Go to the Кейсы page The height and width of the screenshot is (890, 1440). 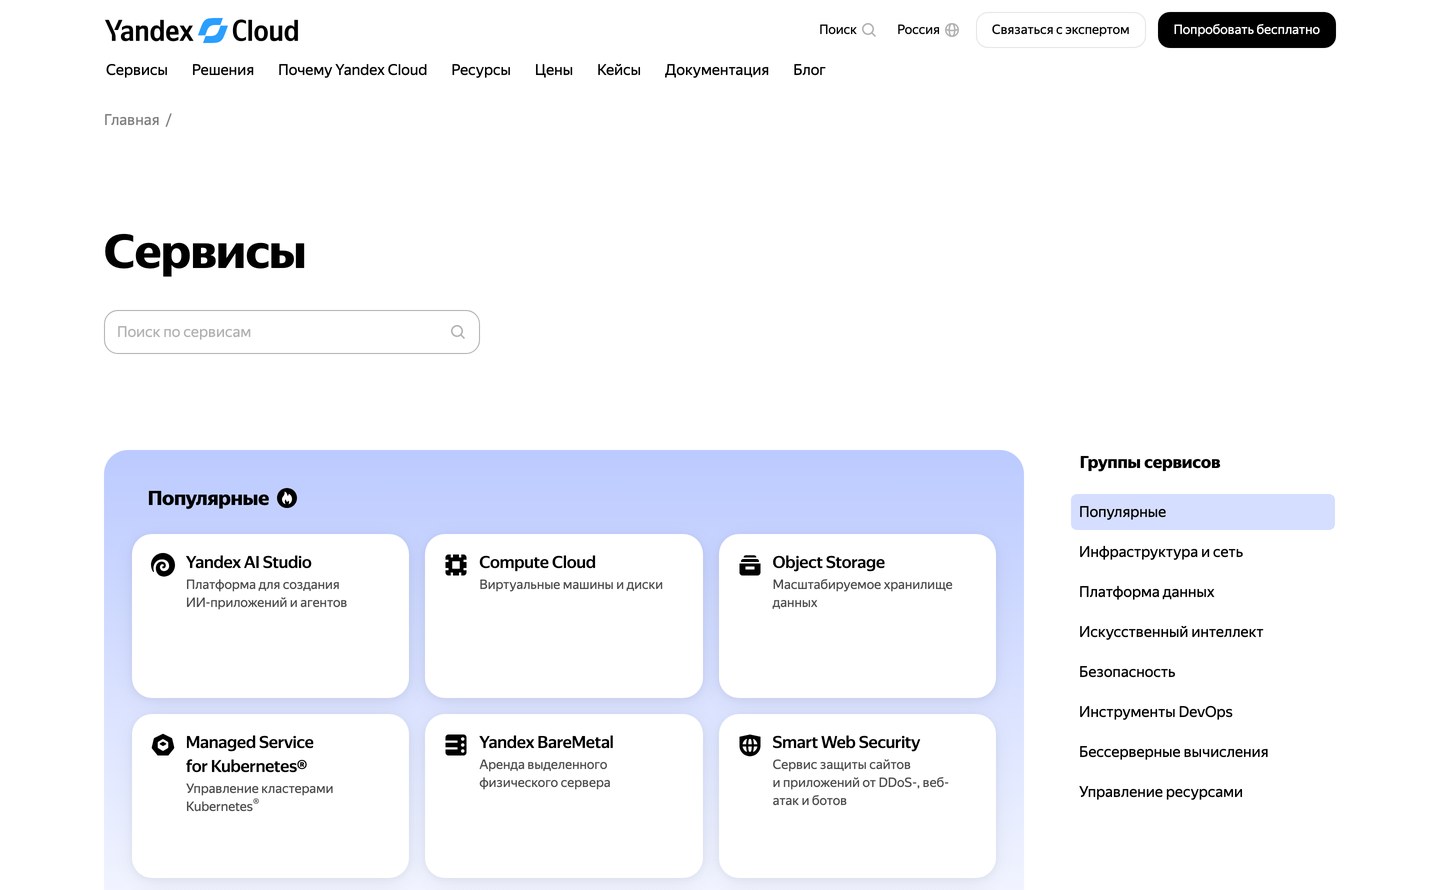click(619, 70)
